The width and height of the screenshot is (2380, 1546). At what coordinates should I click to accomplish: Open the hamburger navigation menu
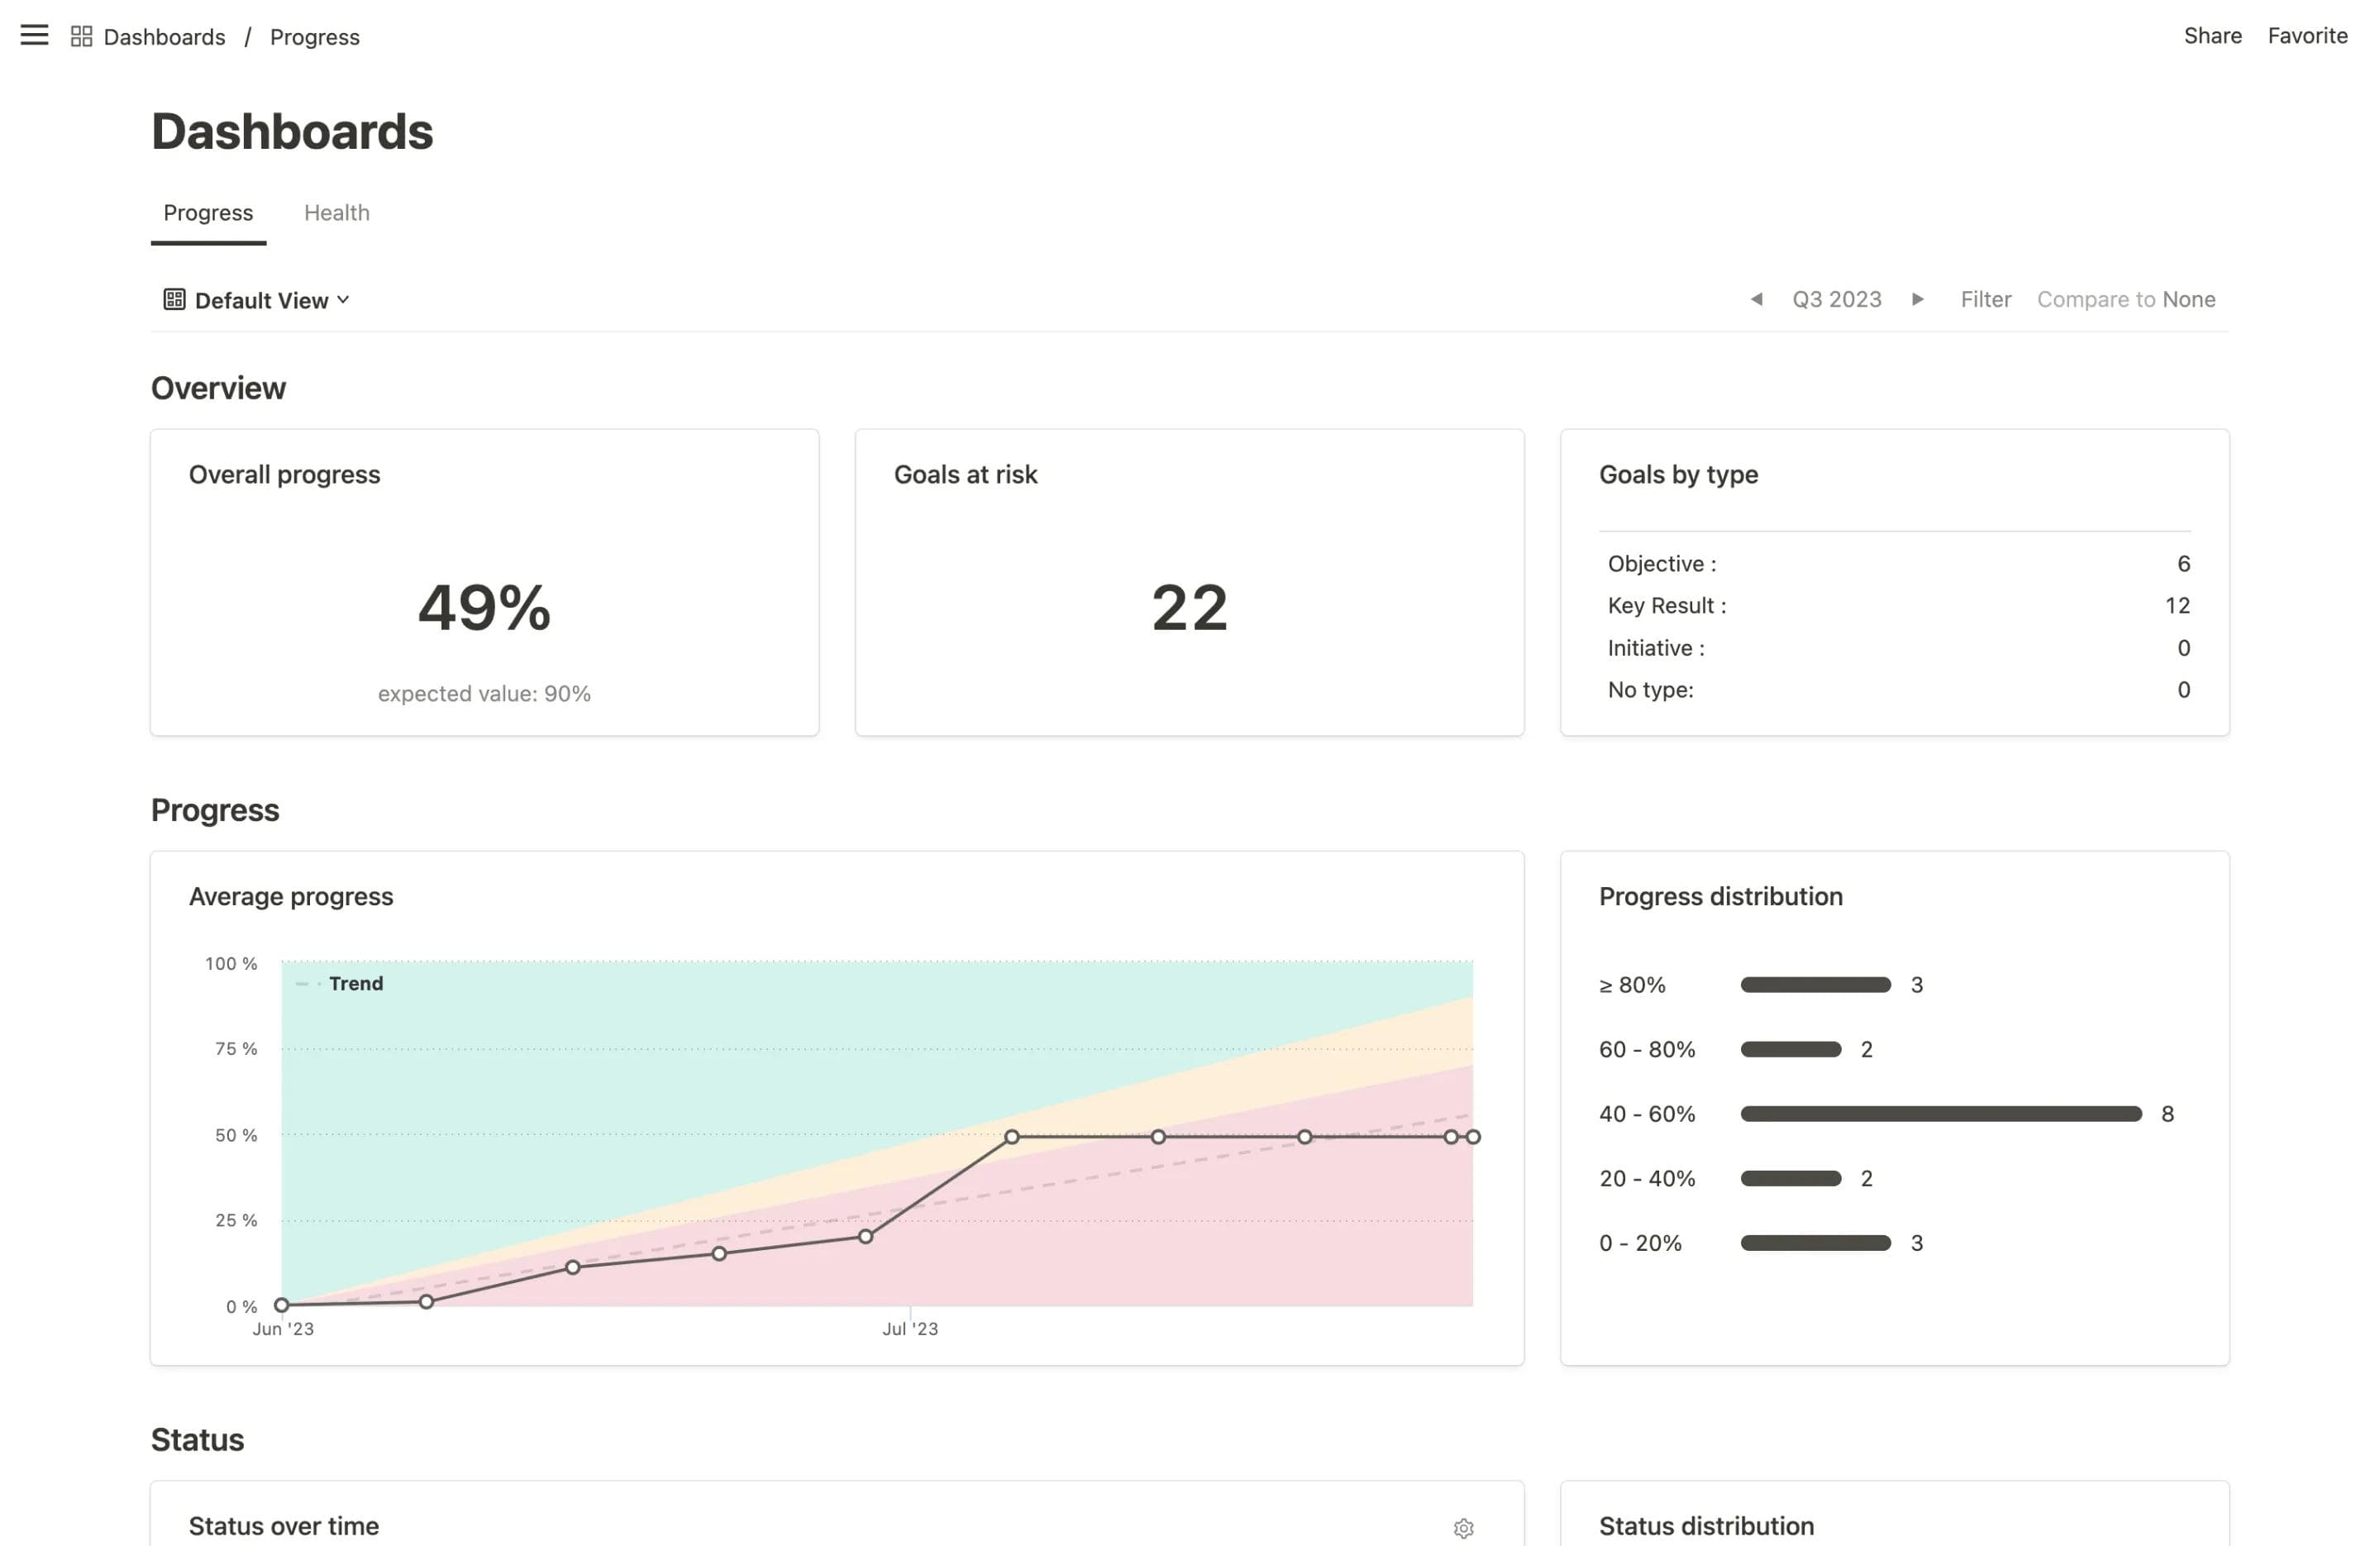34,35
